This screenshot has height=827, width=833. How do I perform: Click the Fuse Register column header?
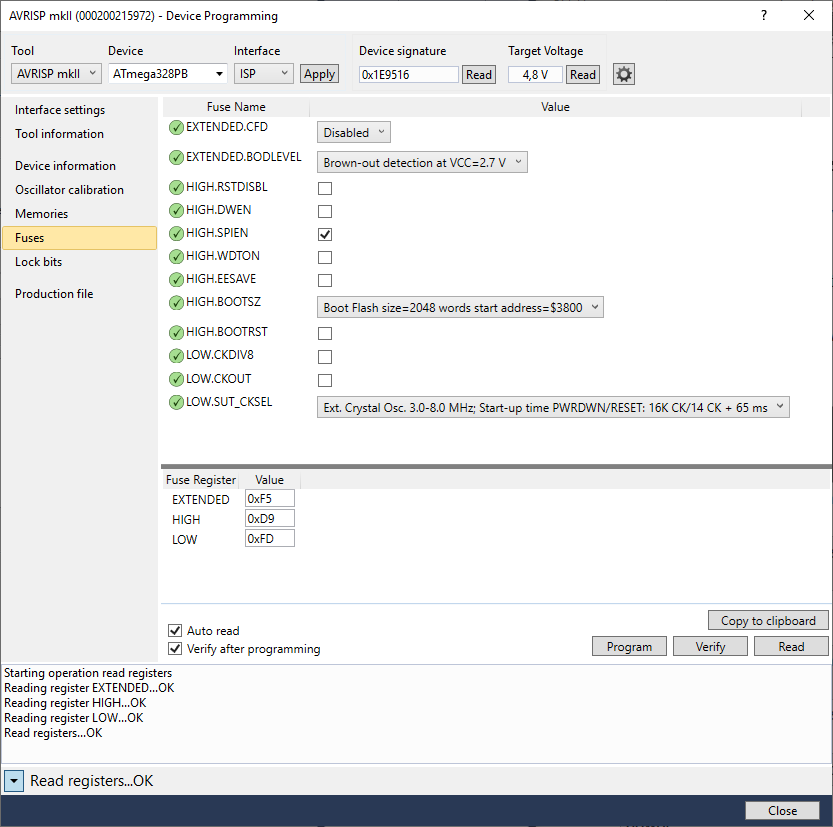coord(201,480)
